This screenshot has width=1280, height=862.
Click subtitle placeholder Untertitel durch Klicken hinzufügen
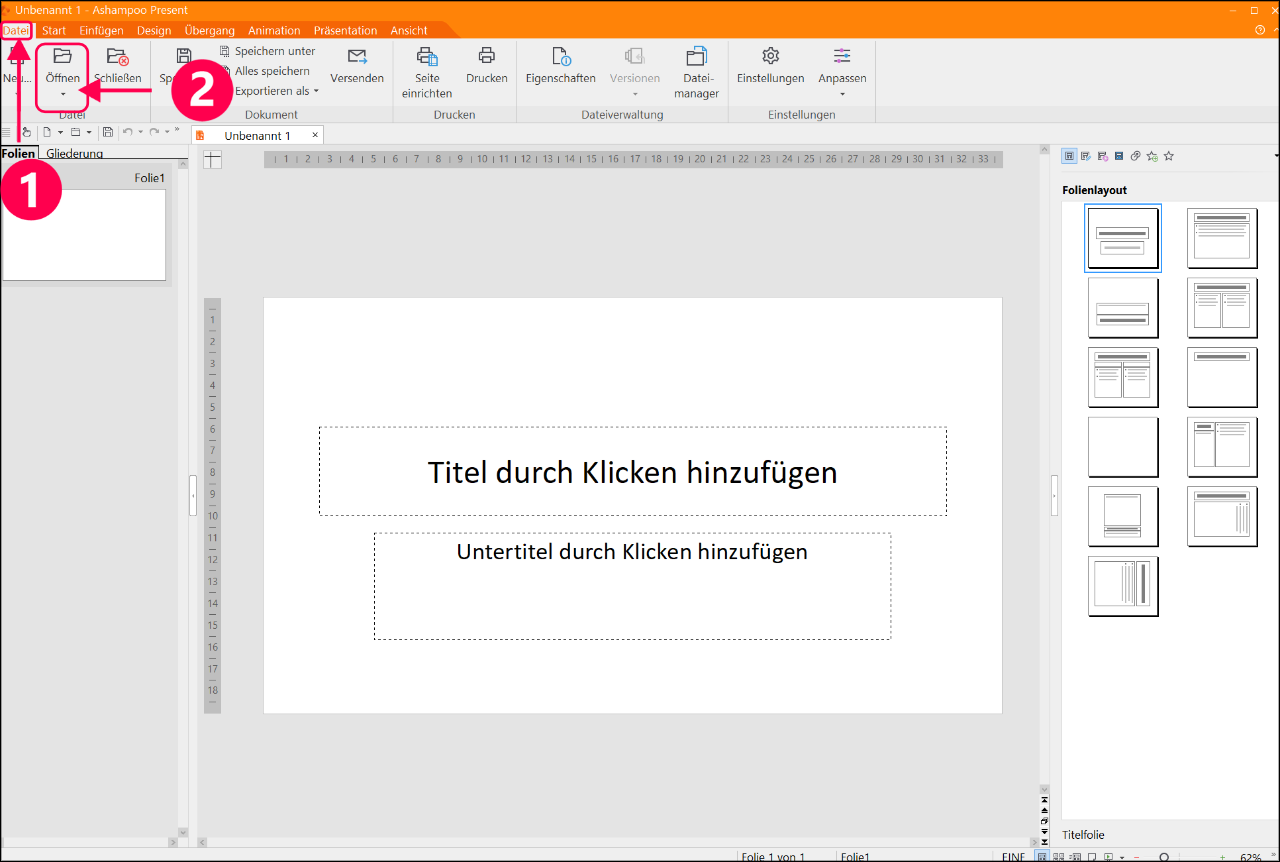633,586
